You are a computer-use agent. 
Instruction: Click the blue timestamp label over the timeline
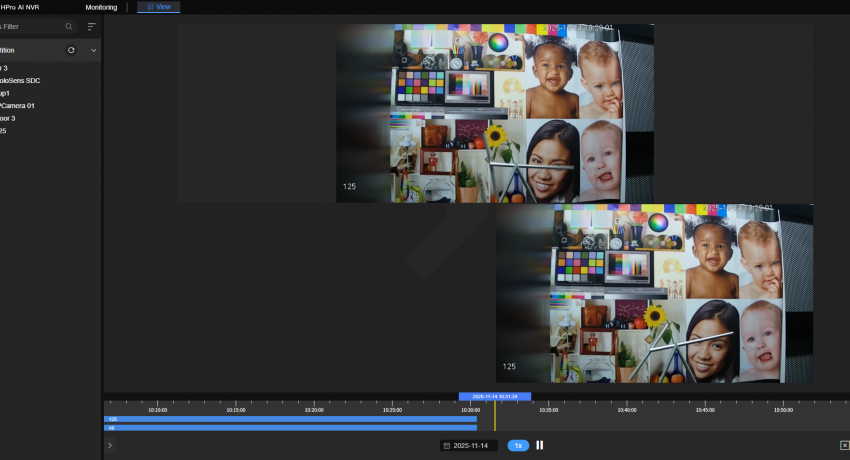pos(494,397)
